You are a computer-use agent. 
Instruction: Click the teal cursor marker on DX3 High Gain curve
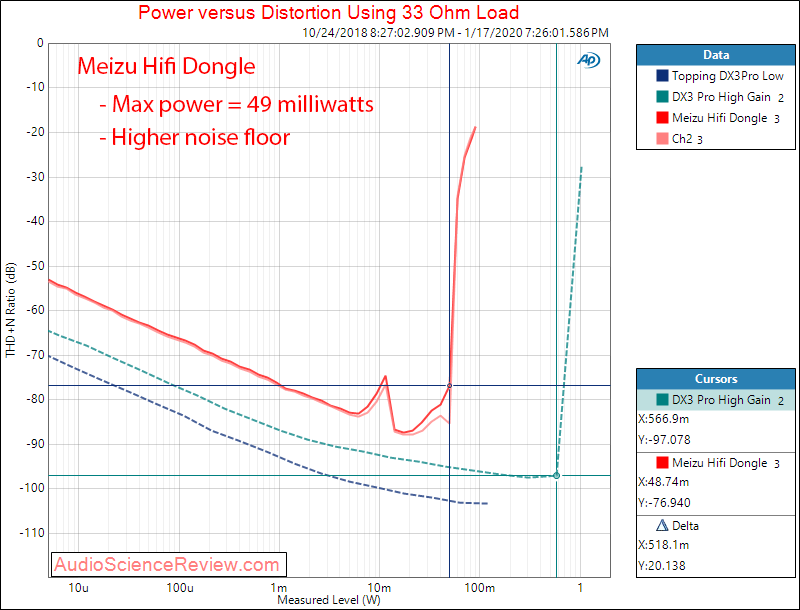pyautogui.click(x=557, y=476)
